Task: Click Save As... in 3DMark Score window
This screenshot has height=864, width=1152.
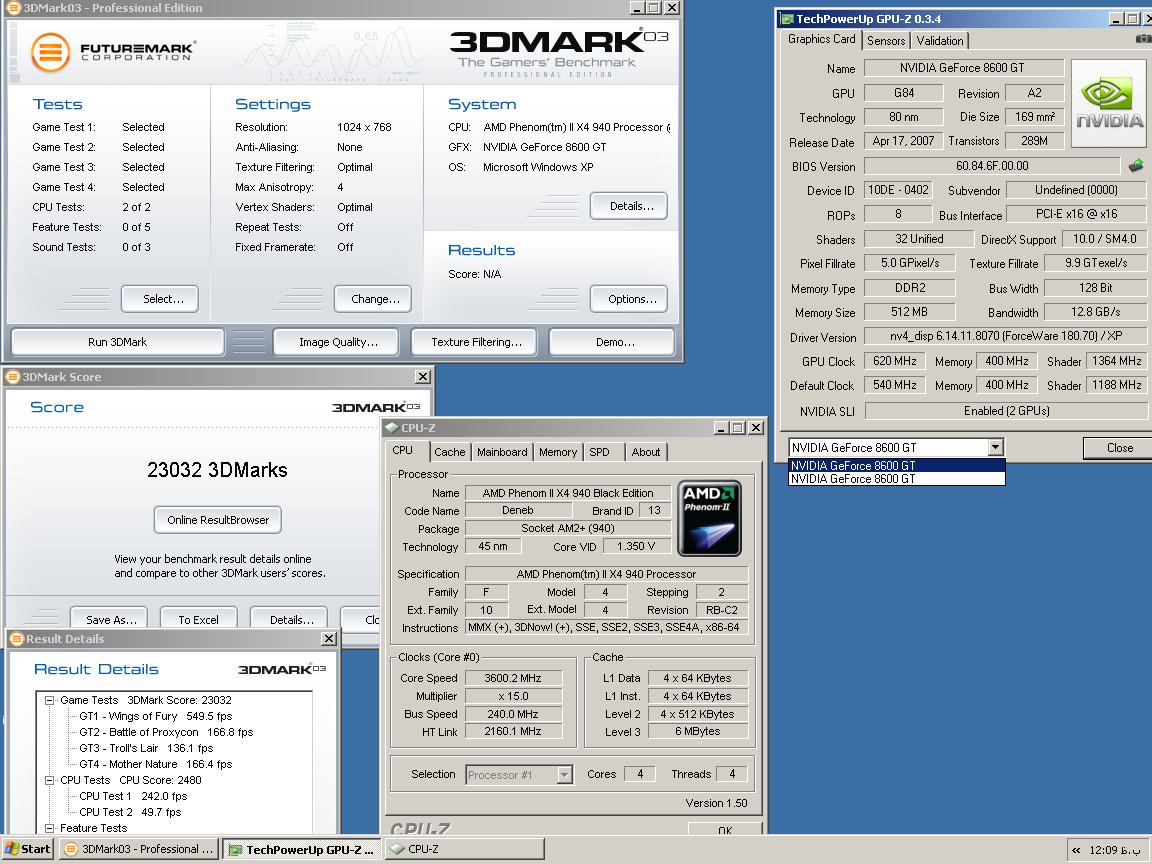Action: point(109,619)
